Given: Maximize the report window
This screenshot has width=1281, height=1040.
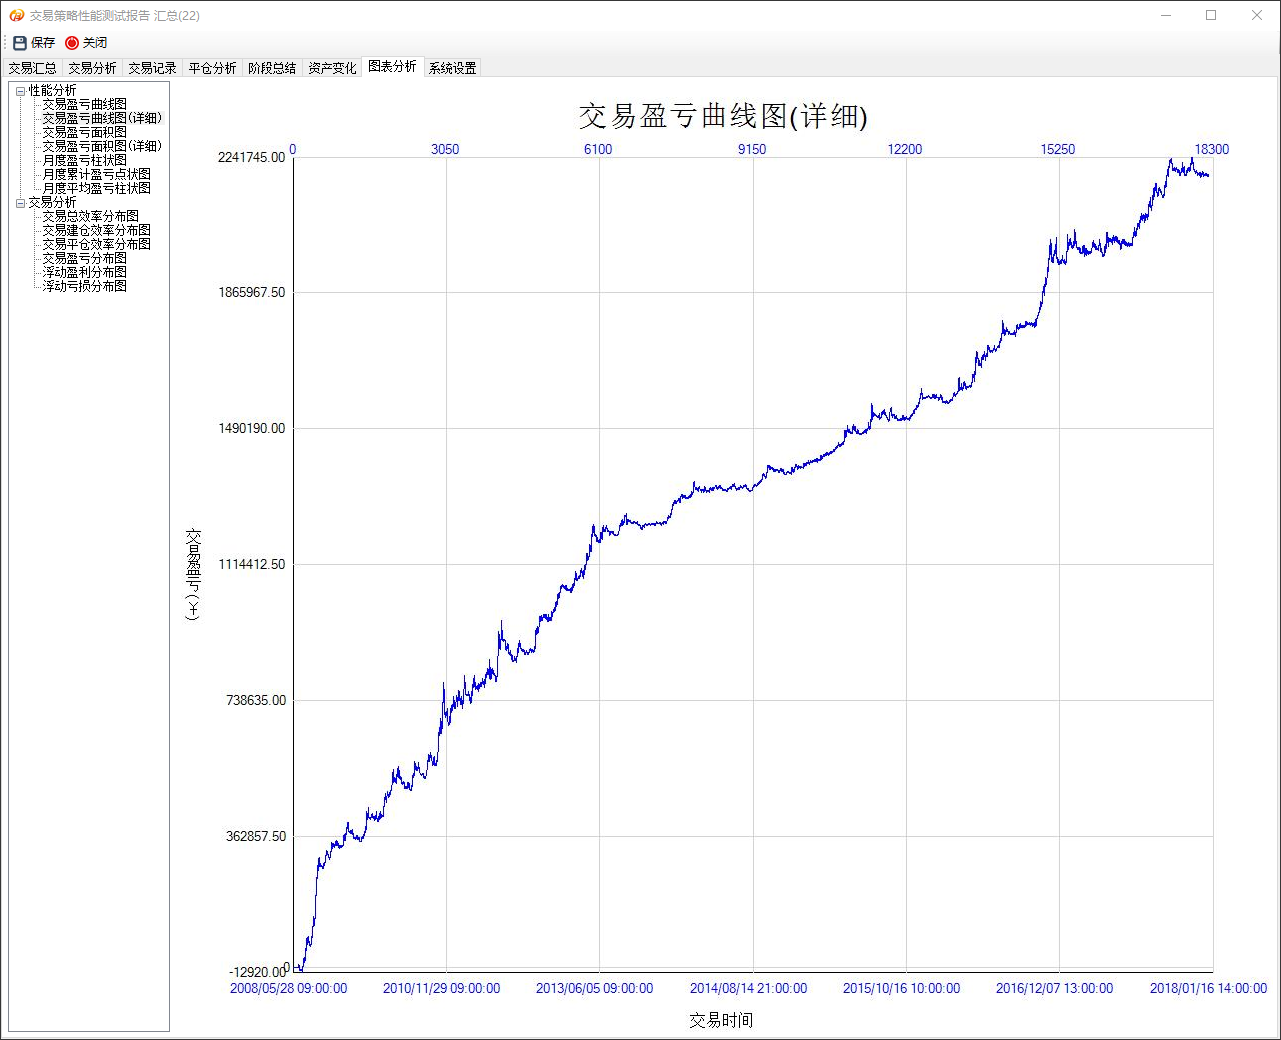Looking at the screenshot, I should tap(1211, 15).
